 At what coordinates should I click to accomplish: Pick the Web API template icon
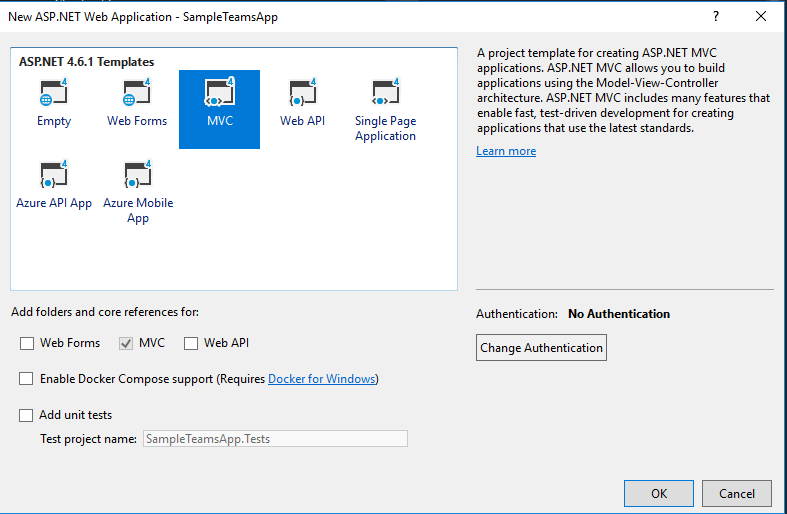click(303, 92)
